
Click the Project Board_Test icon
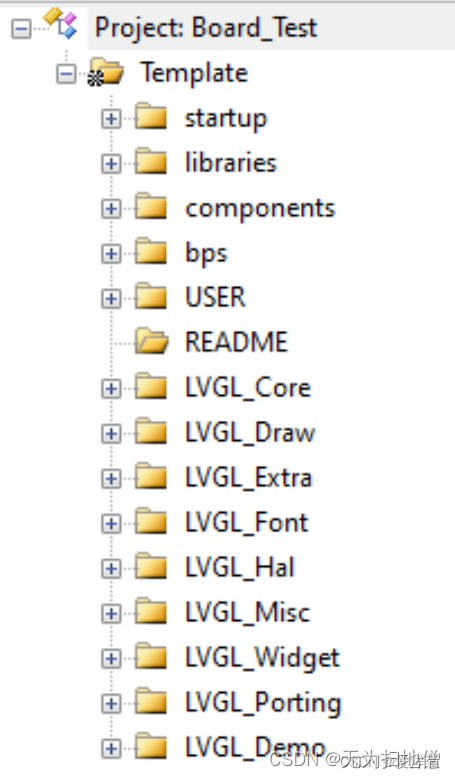click(60, 23)
